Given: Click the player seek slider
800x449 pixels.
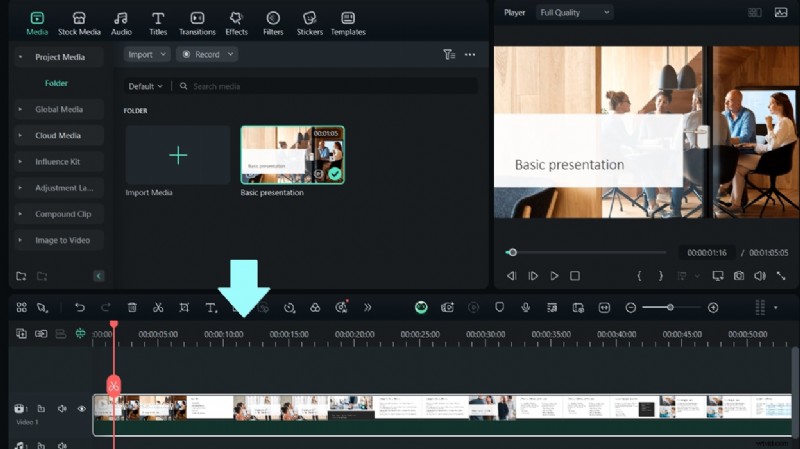Looking at the screenshot, I should point(586,252).
